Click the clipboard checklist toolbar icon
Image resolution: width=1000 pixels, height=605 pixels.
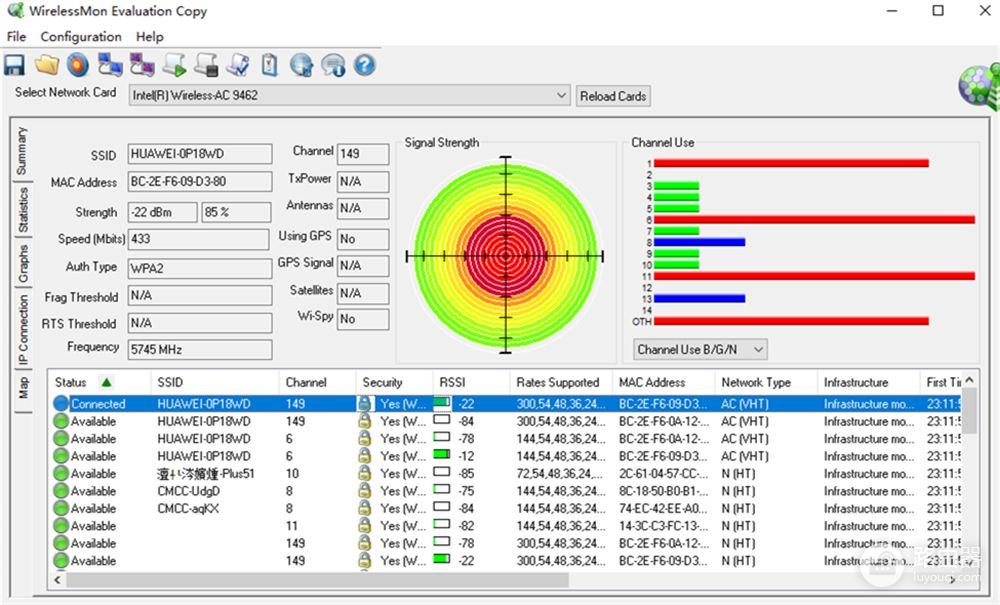269,66
